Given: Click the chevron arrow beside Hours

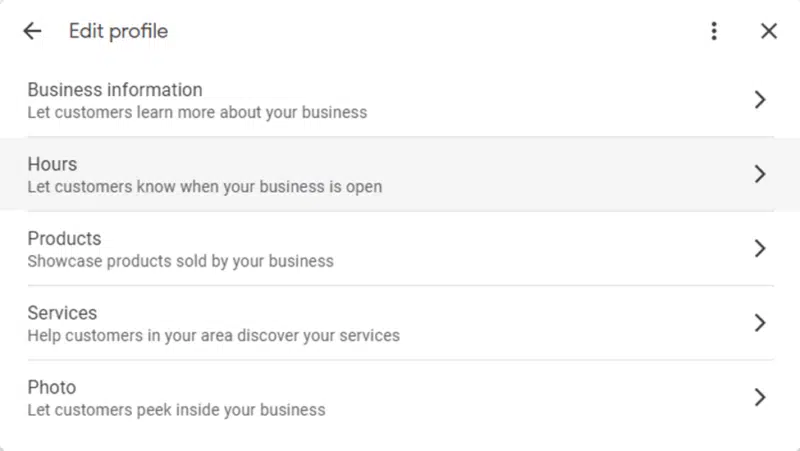Looking at the screenshot, I should pyautogui.click(x=760, y=174).
